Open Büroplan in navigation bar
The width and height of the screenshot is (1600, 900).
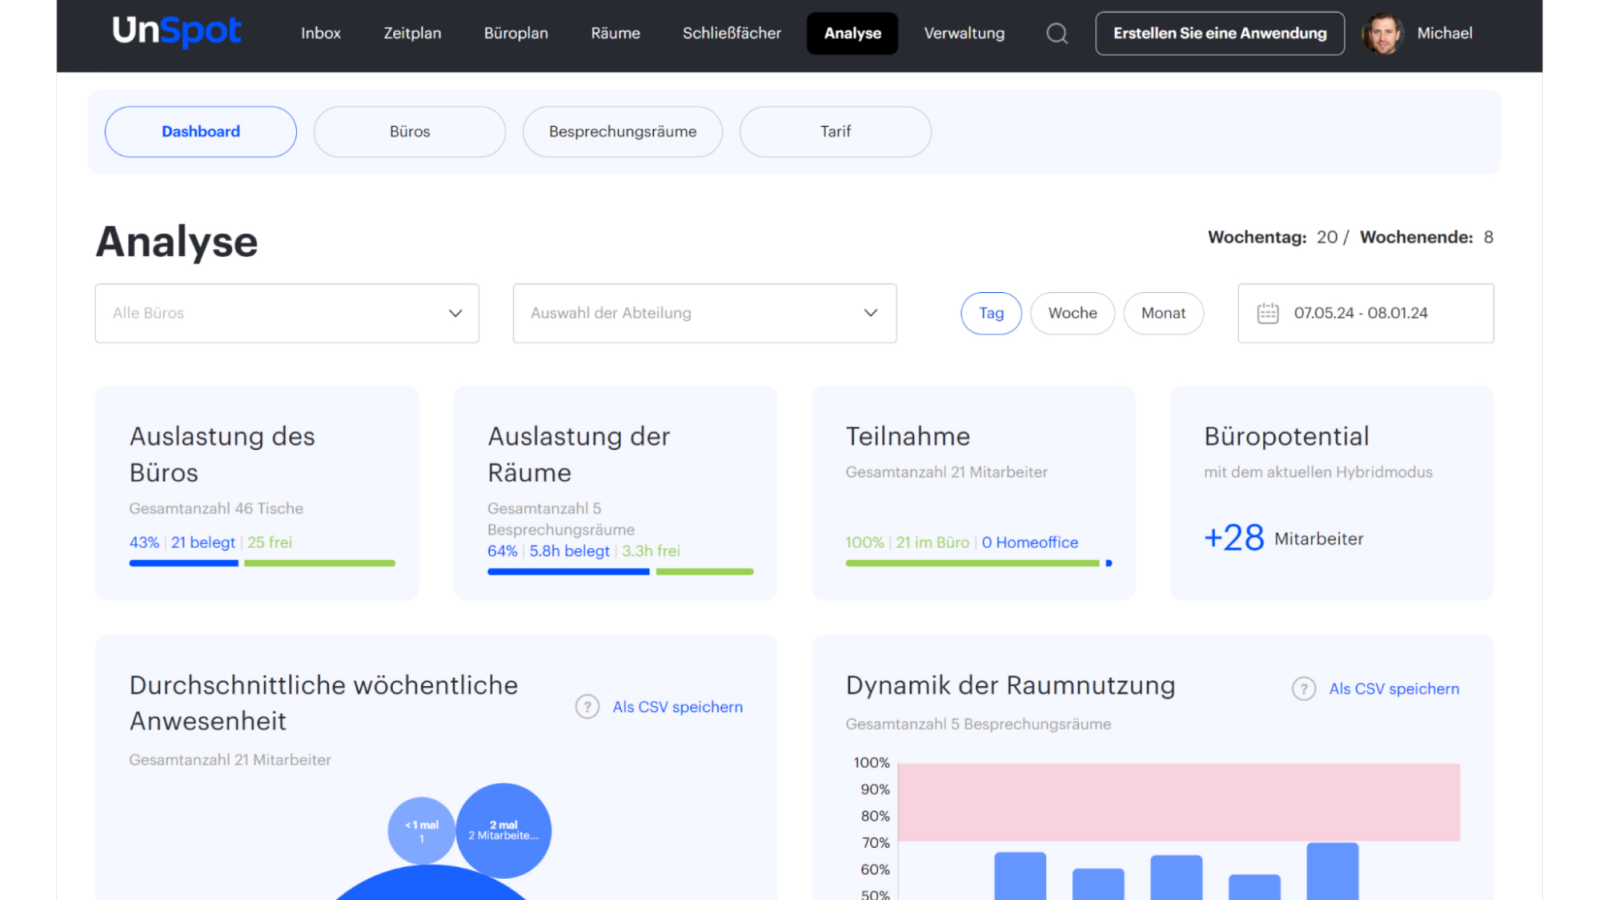pyautogui.click(x=516, y=33)
